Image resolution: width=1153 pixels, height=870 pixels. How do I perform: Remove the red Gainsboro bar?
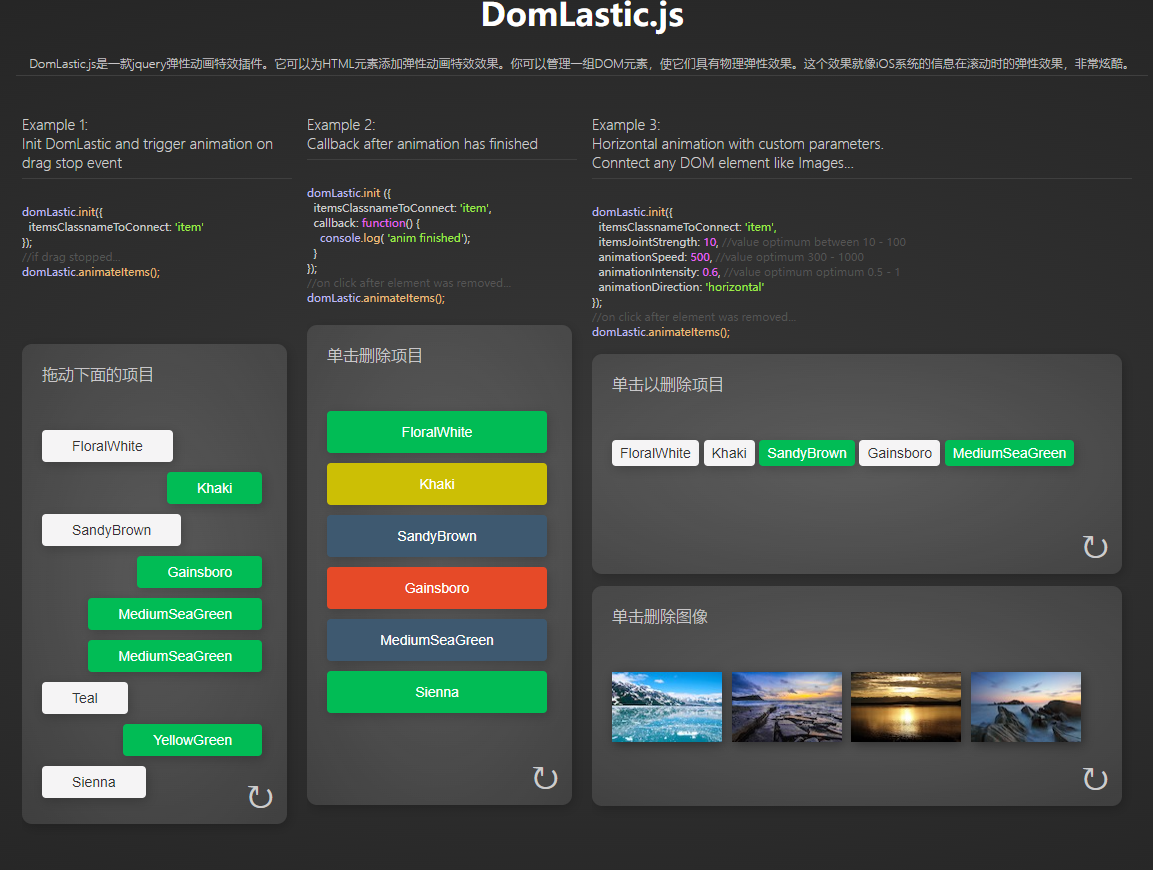pyautogui.click(x=437, y=588)
